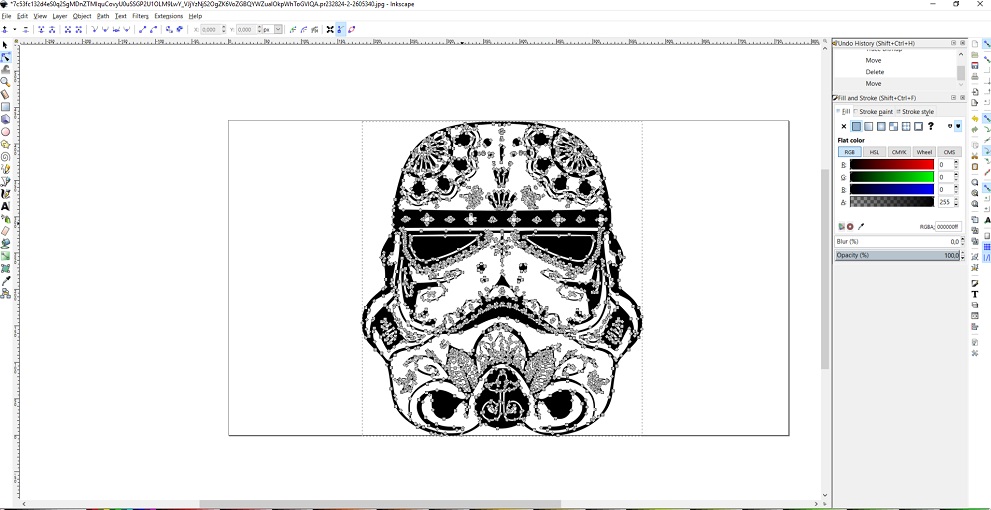
Task: Select the Pencil freehand tool
Action: coord(5,169)
